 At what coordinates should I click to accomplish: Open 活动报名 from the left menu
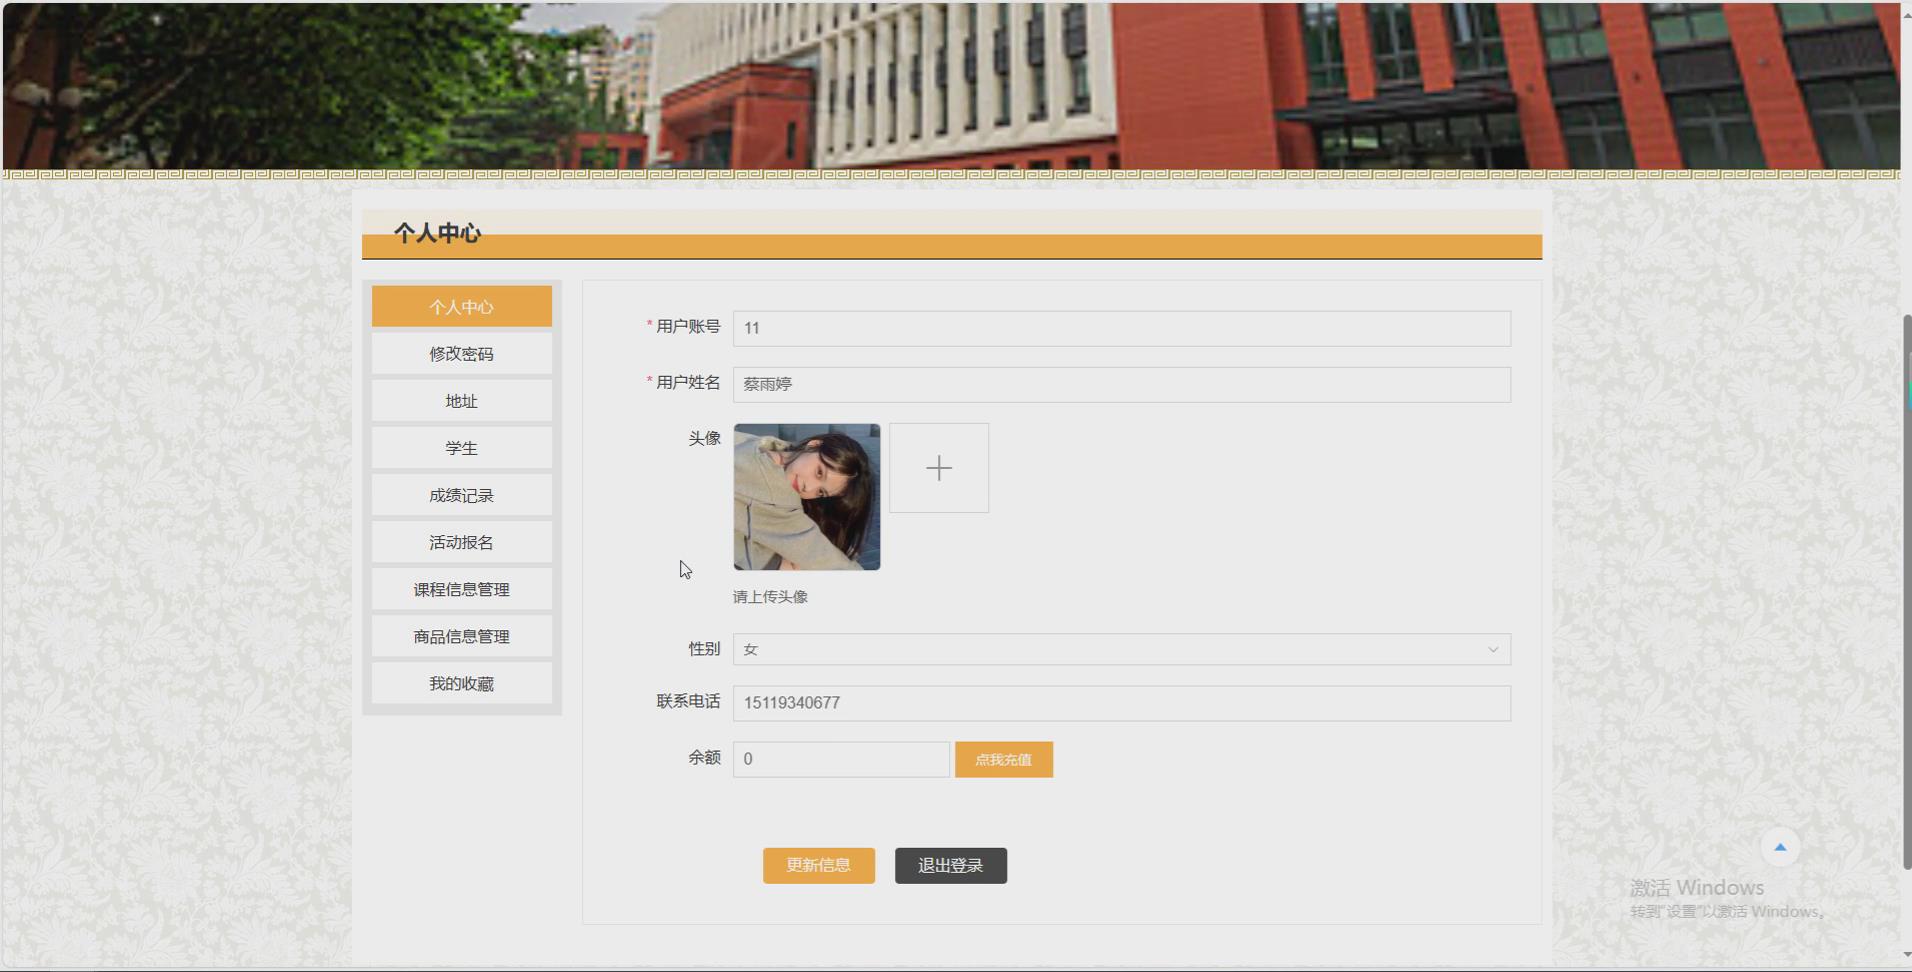(461, 541)
